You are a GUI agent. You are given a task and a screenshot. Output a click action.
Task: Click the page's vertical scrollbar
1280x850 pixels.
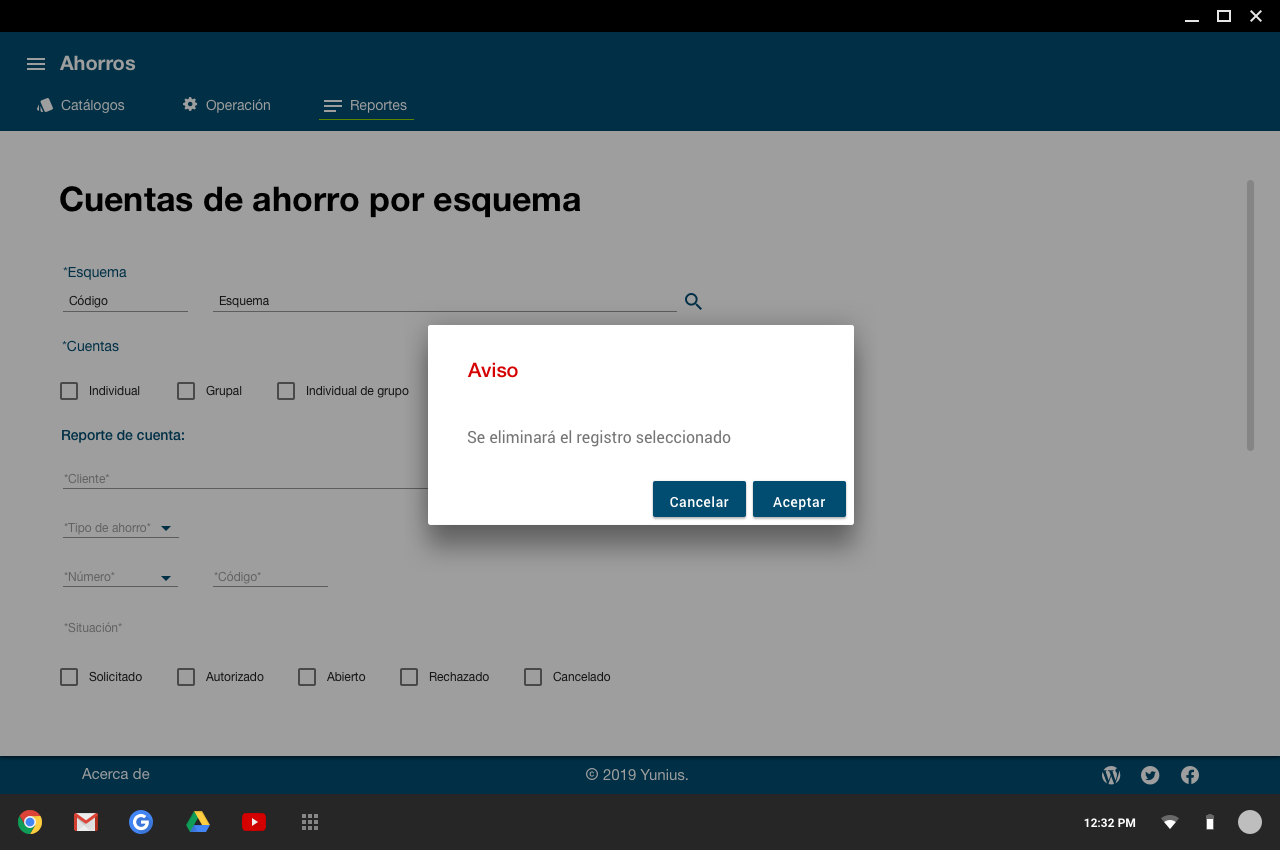[x=1250, y=315]
